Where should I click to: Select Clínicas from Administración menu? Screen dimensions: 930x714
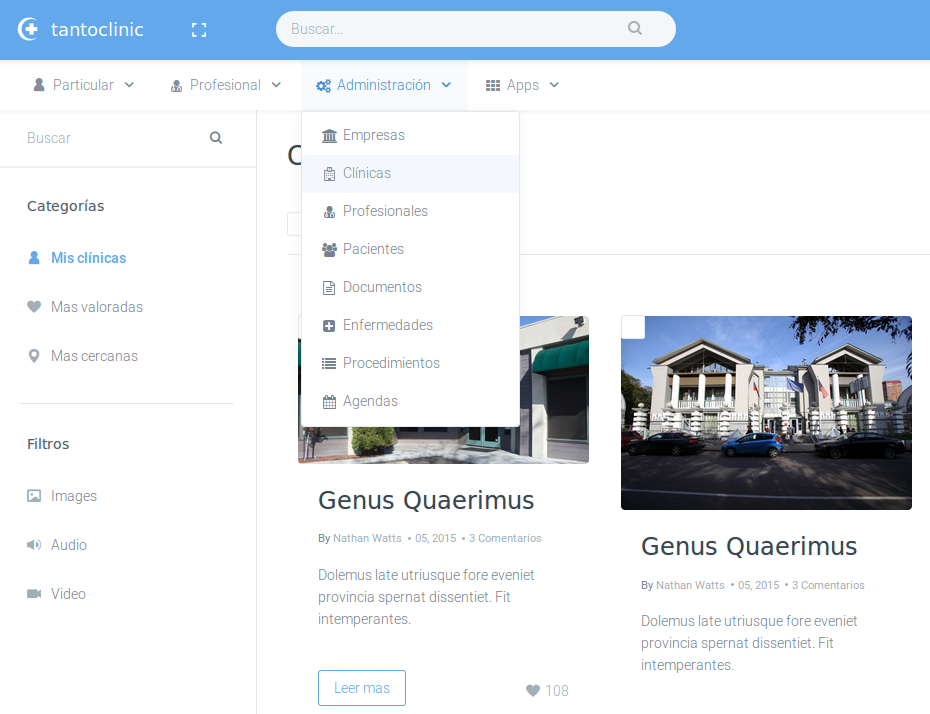(367, 173)
